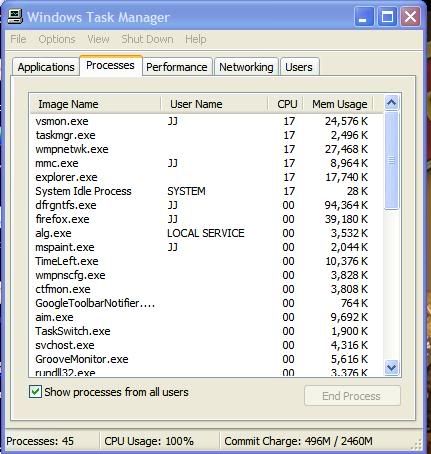The height and width of the screenshot is (454, 431).
Task: Click the scrollbar up arrow
Action: [391, 103]
